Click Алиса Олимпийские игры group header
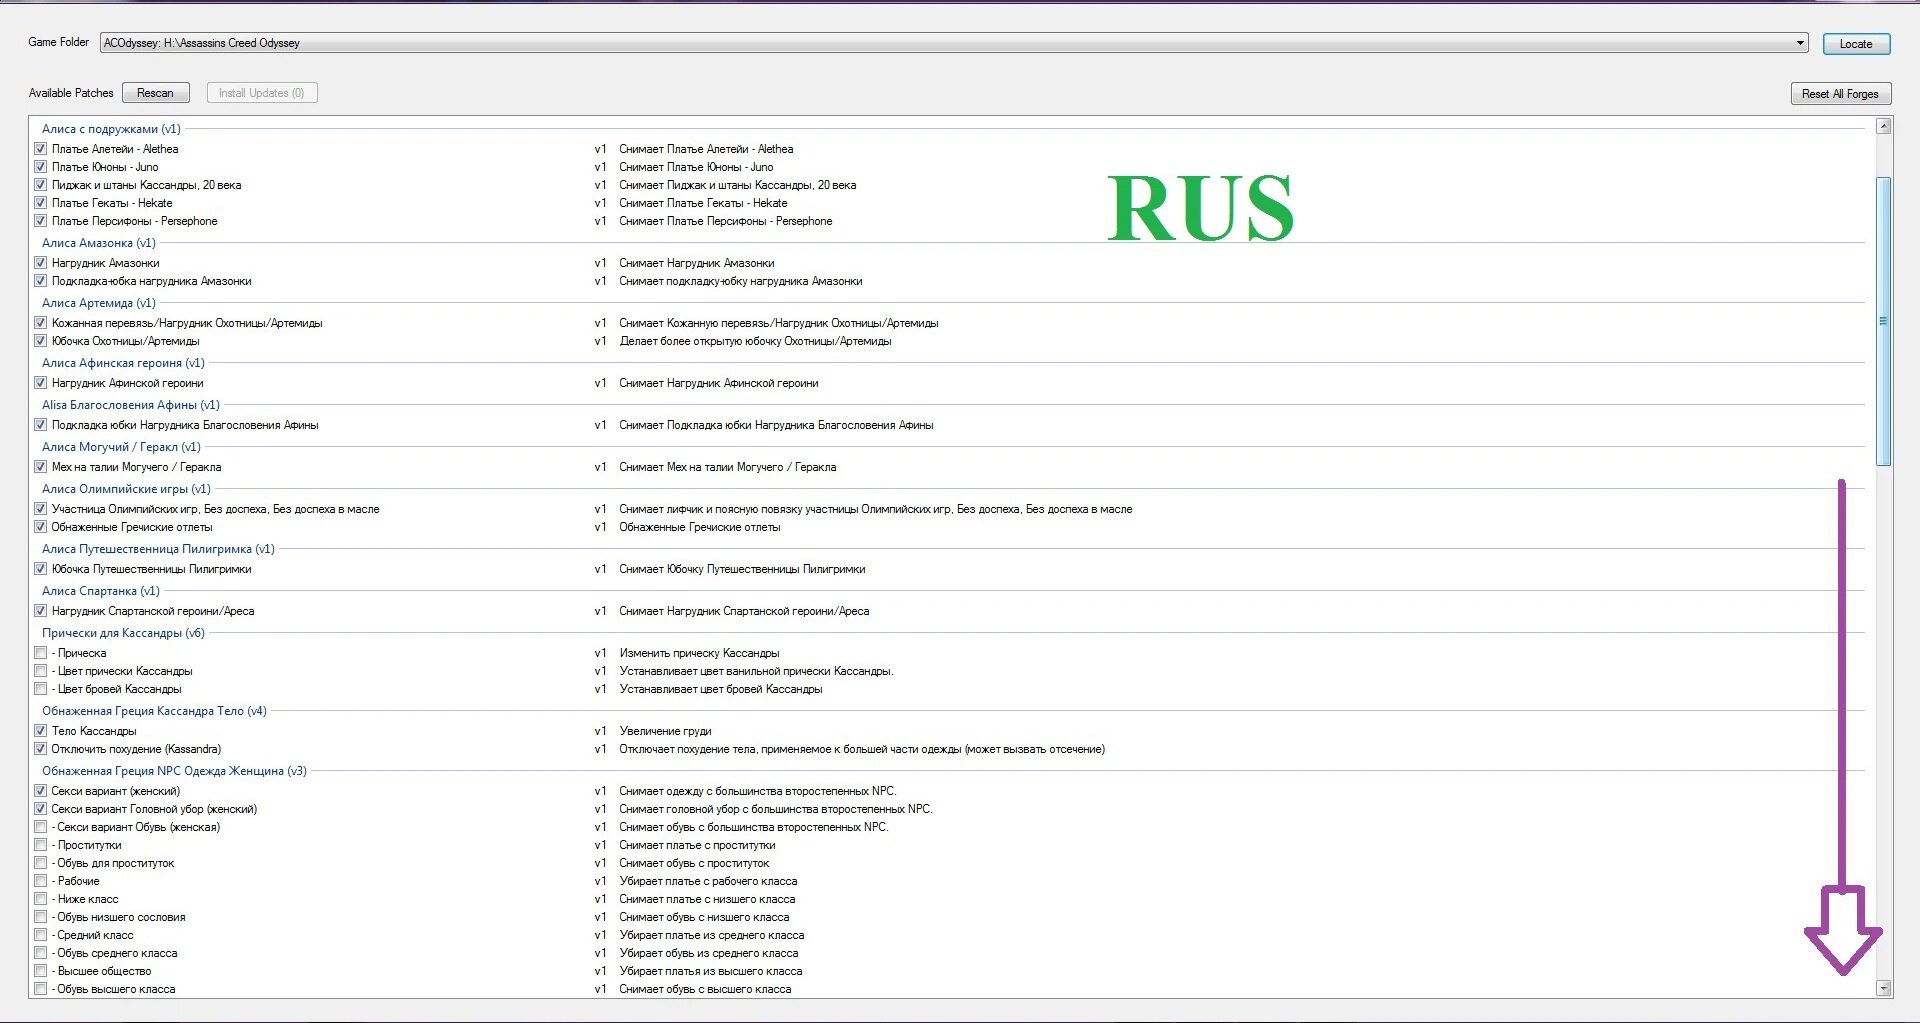 (126, 489)
